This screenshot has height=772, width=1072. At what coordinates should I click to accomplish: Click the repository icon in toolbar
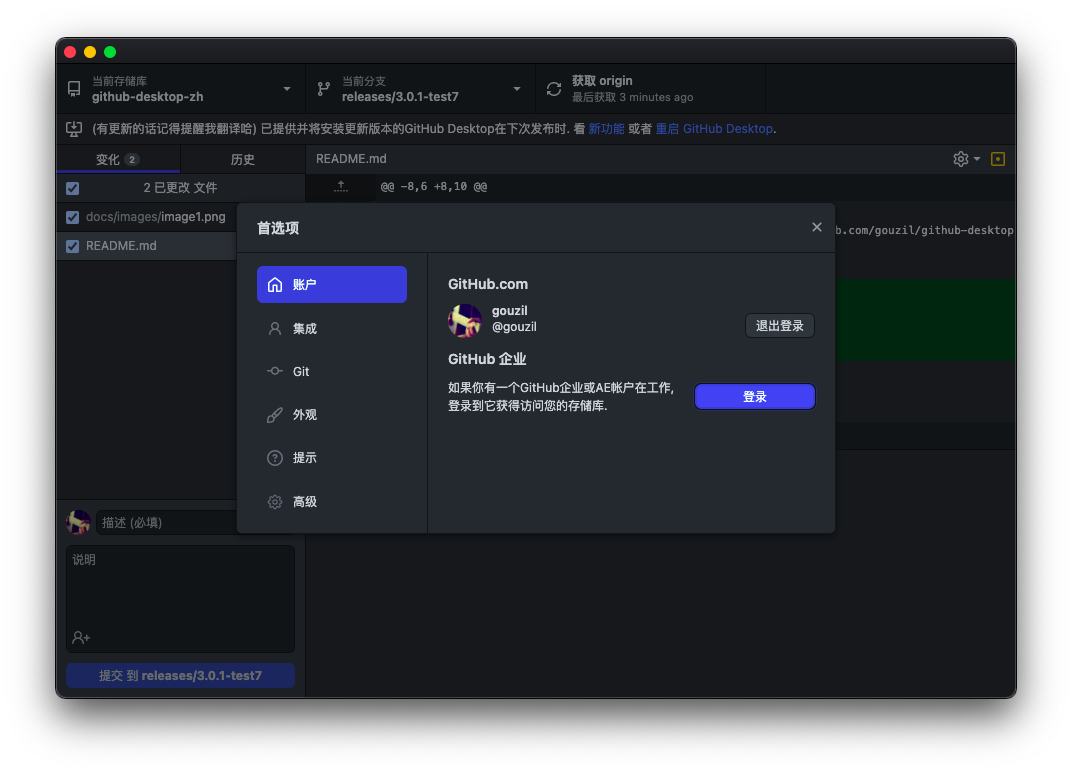click(74, 89)
